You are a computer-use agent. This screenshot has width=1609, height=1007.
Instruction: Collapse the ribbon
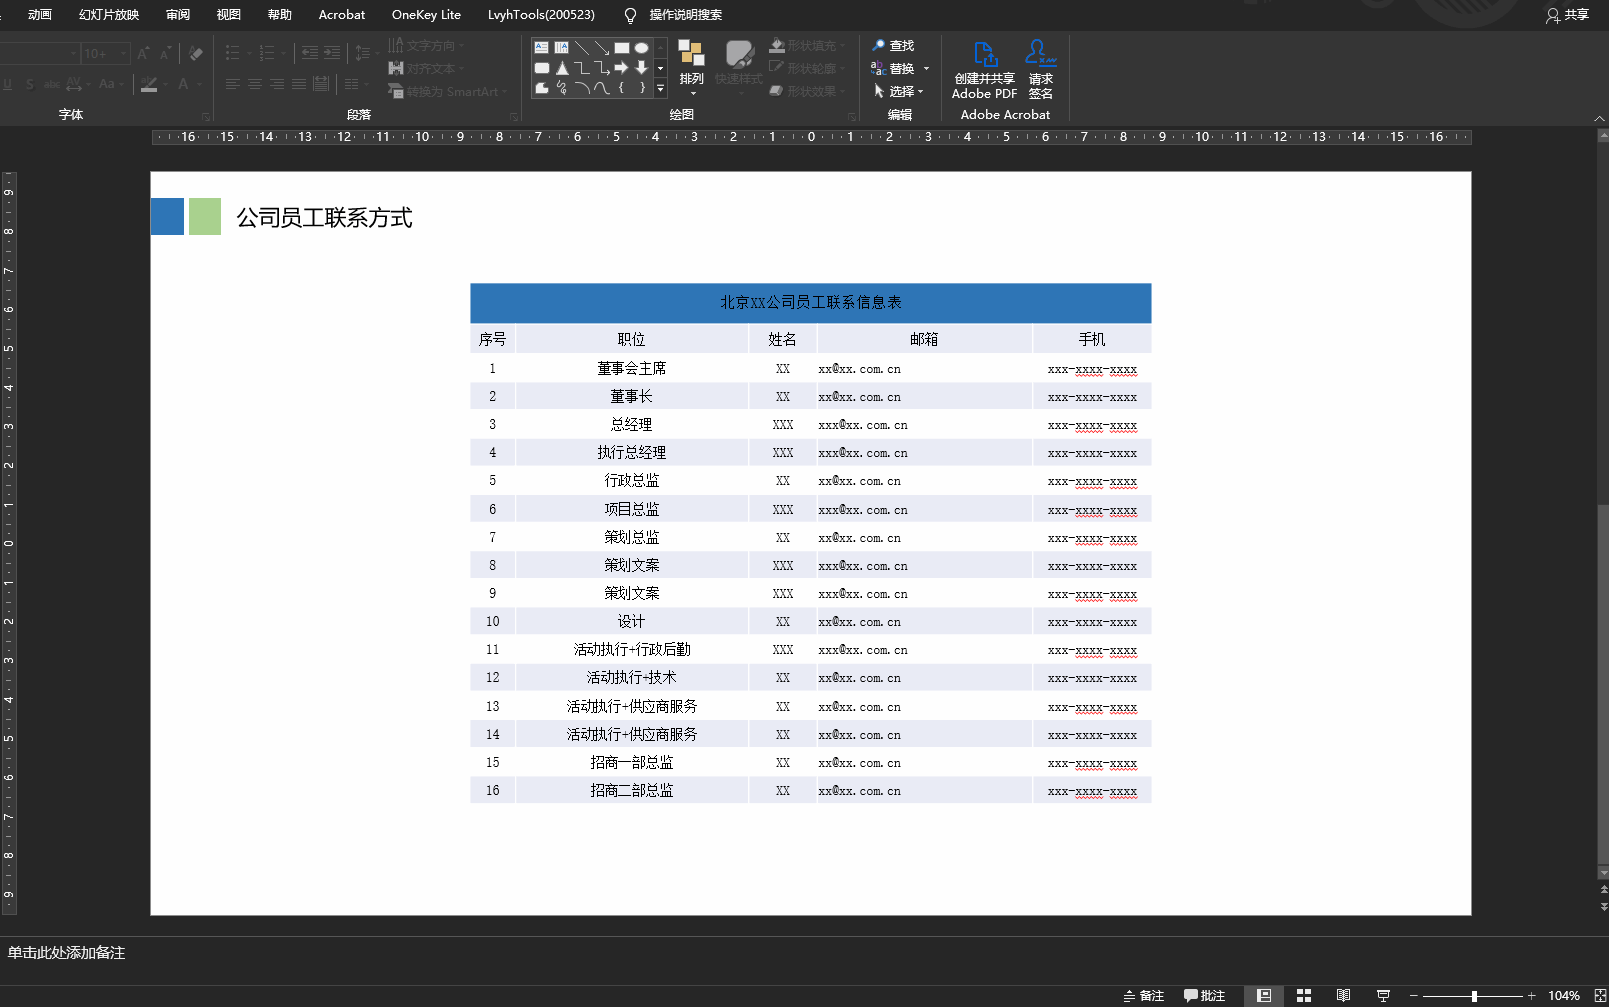point(1599,118)
